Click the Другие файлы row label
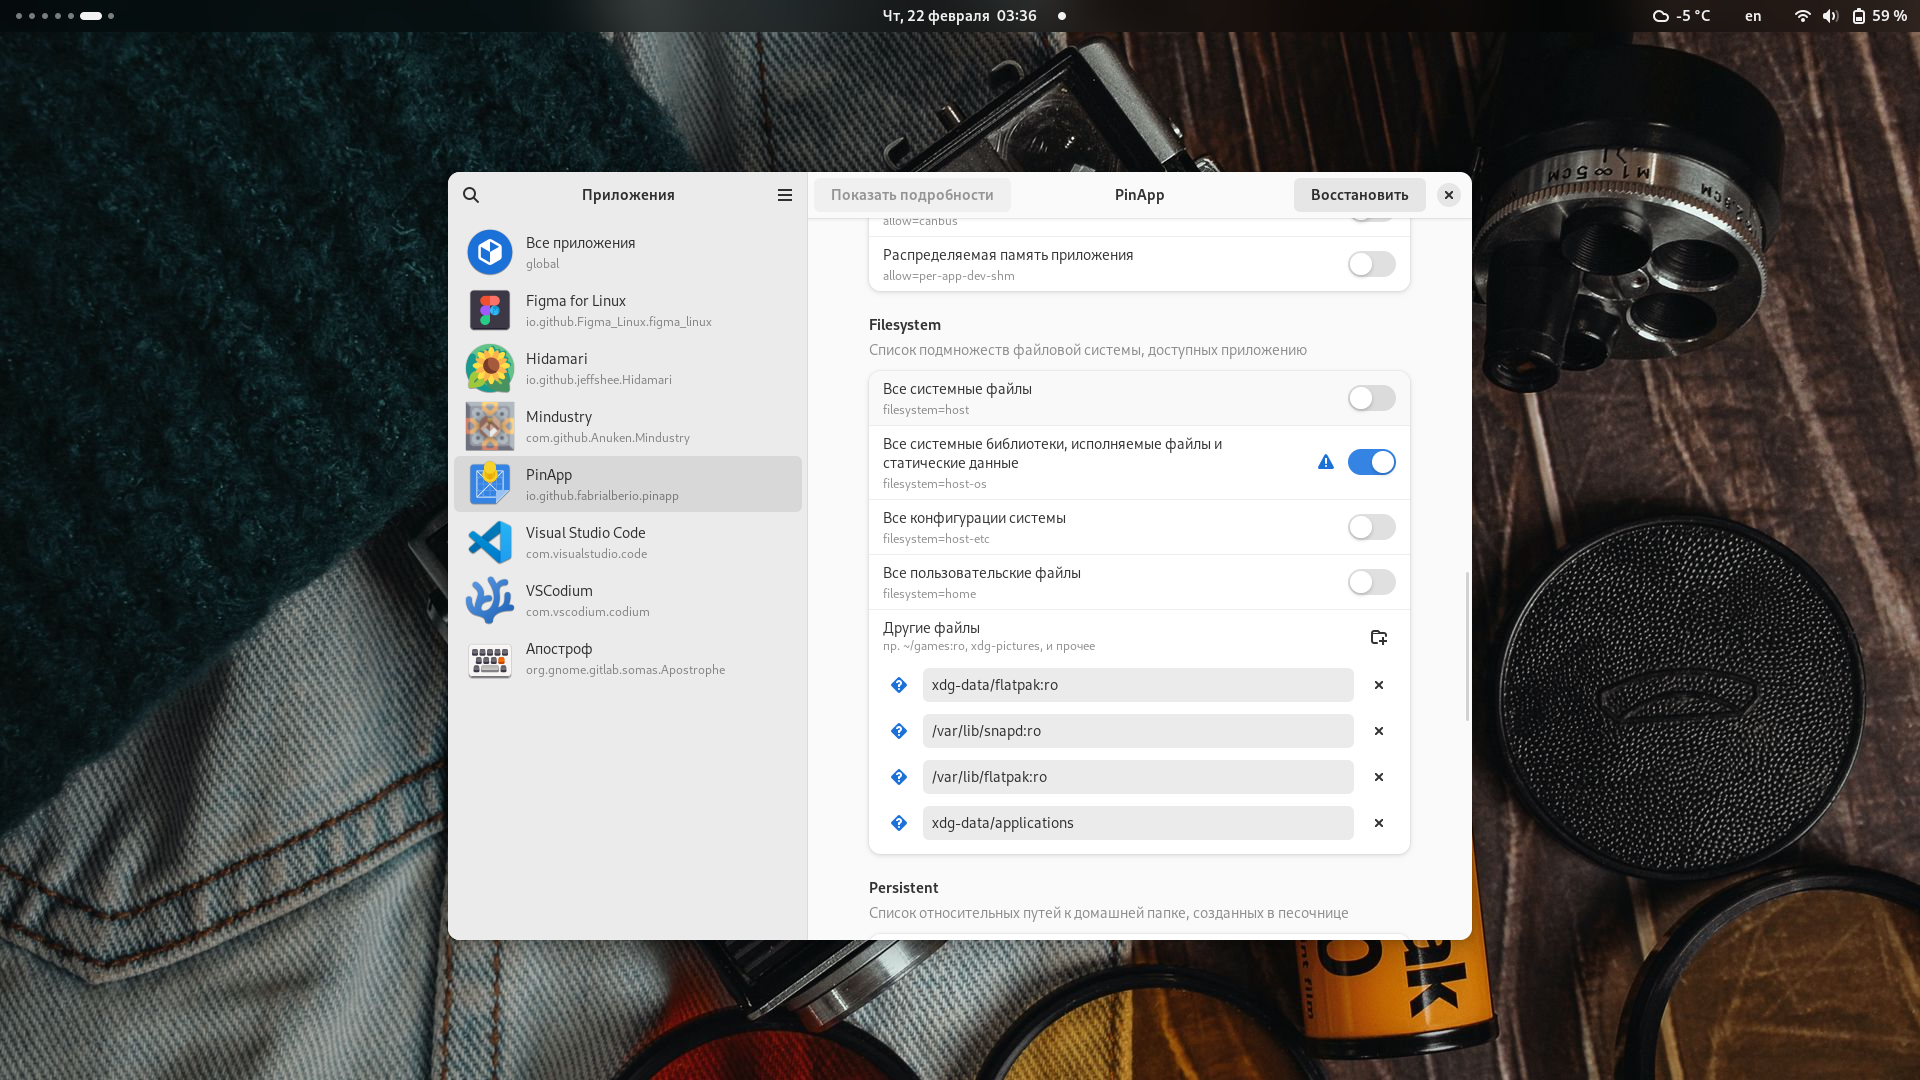Screen dimensions: 1920x1080 click(x=931, y=628)
